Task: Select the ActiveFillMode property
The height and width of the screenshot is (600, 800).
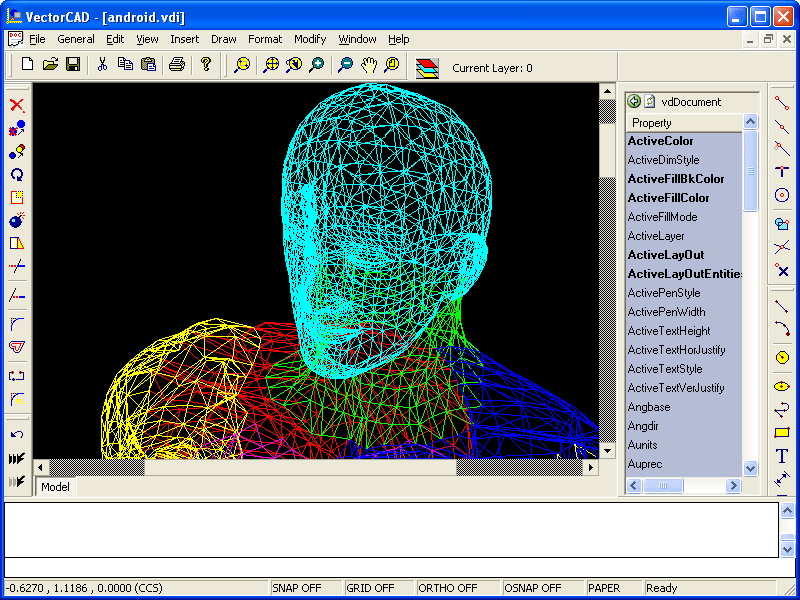Action: coord(684,217)
